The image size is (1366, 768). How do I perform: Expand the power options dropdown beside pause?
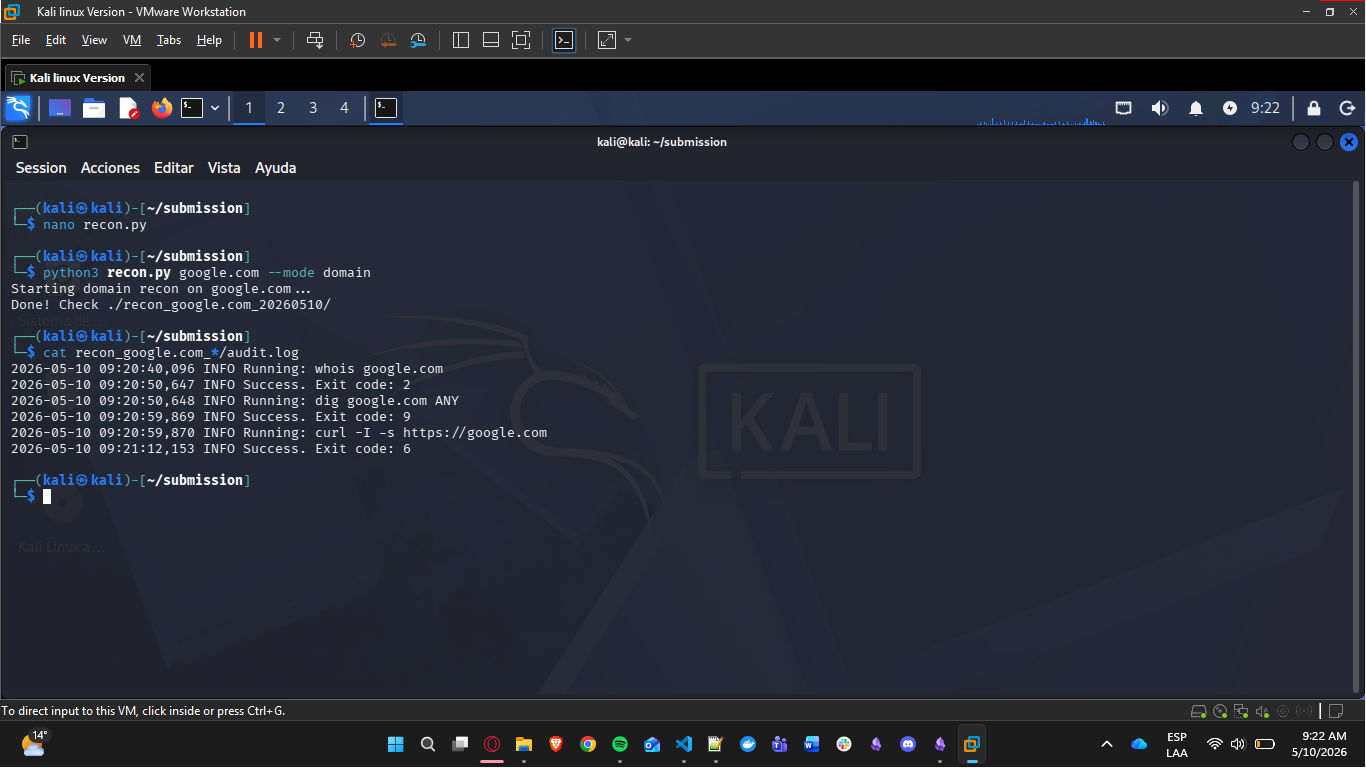[277, 40]
